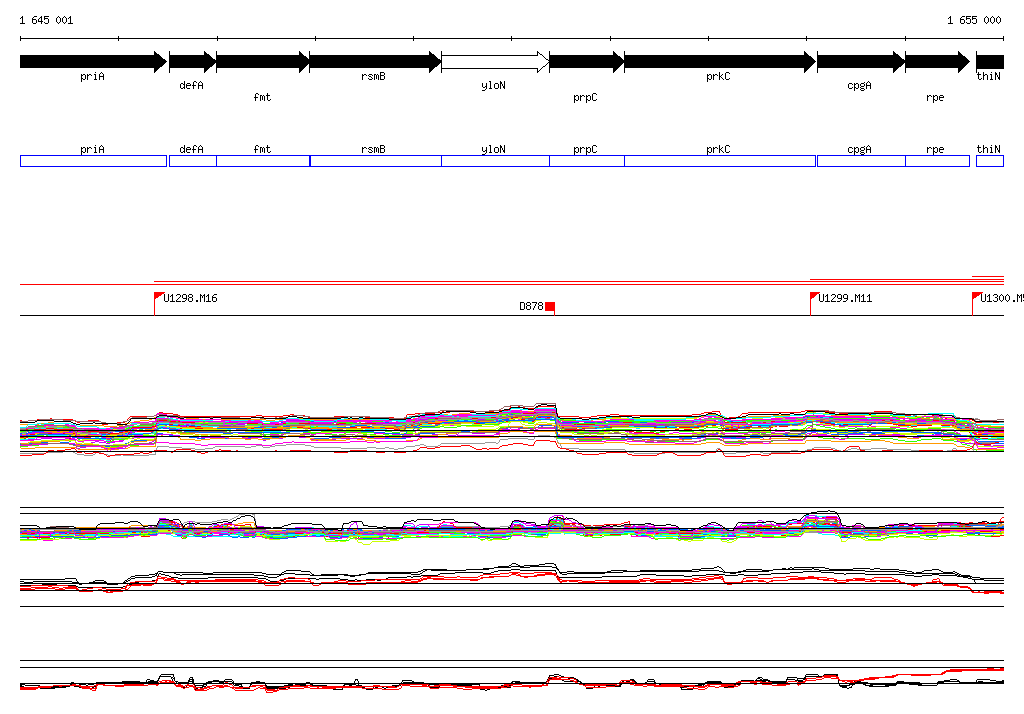
Task: Click the blue fmt annotation box
Action: click(x=263, y=161)
